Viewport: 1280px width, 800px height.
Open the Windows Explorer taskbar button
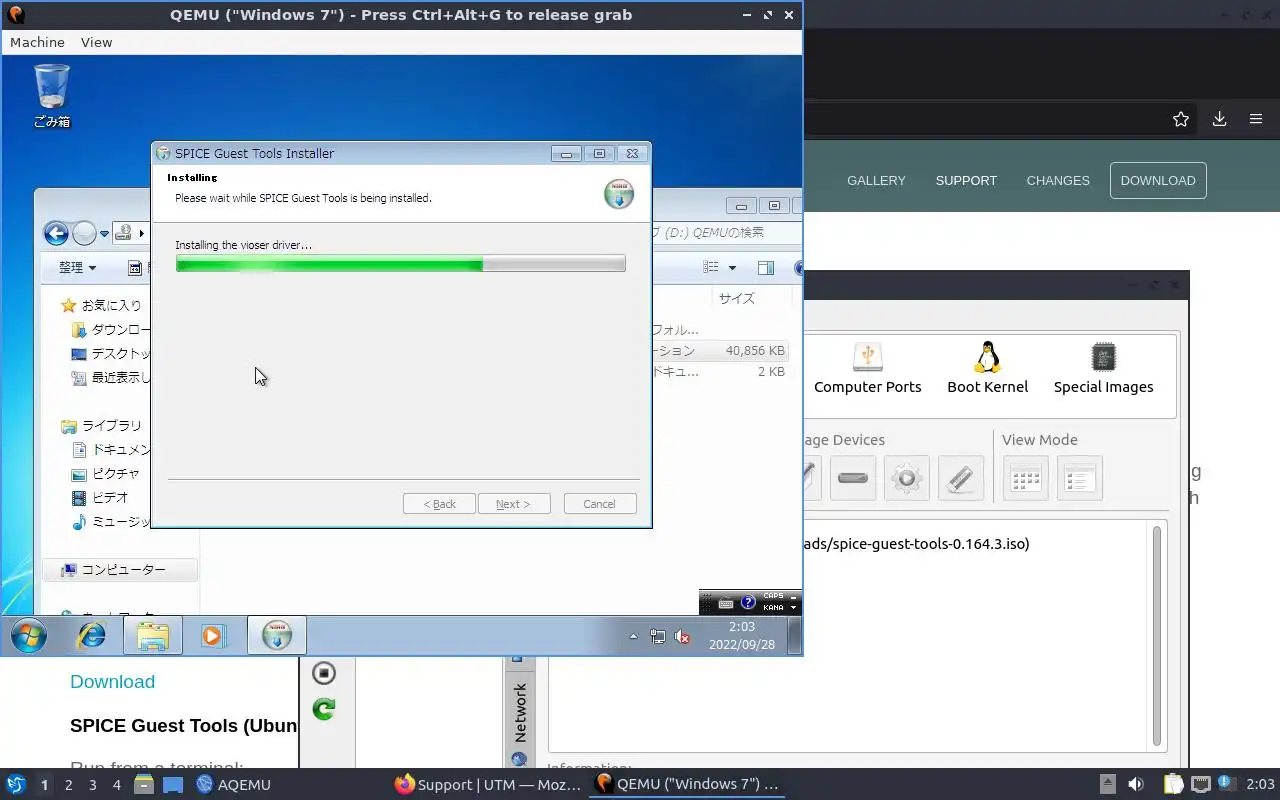click(153, 636)
